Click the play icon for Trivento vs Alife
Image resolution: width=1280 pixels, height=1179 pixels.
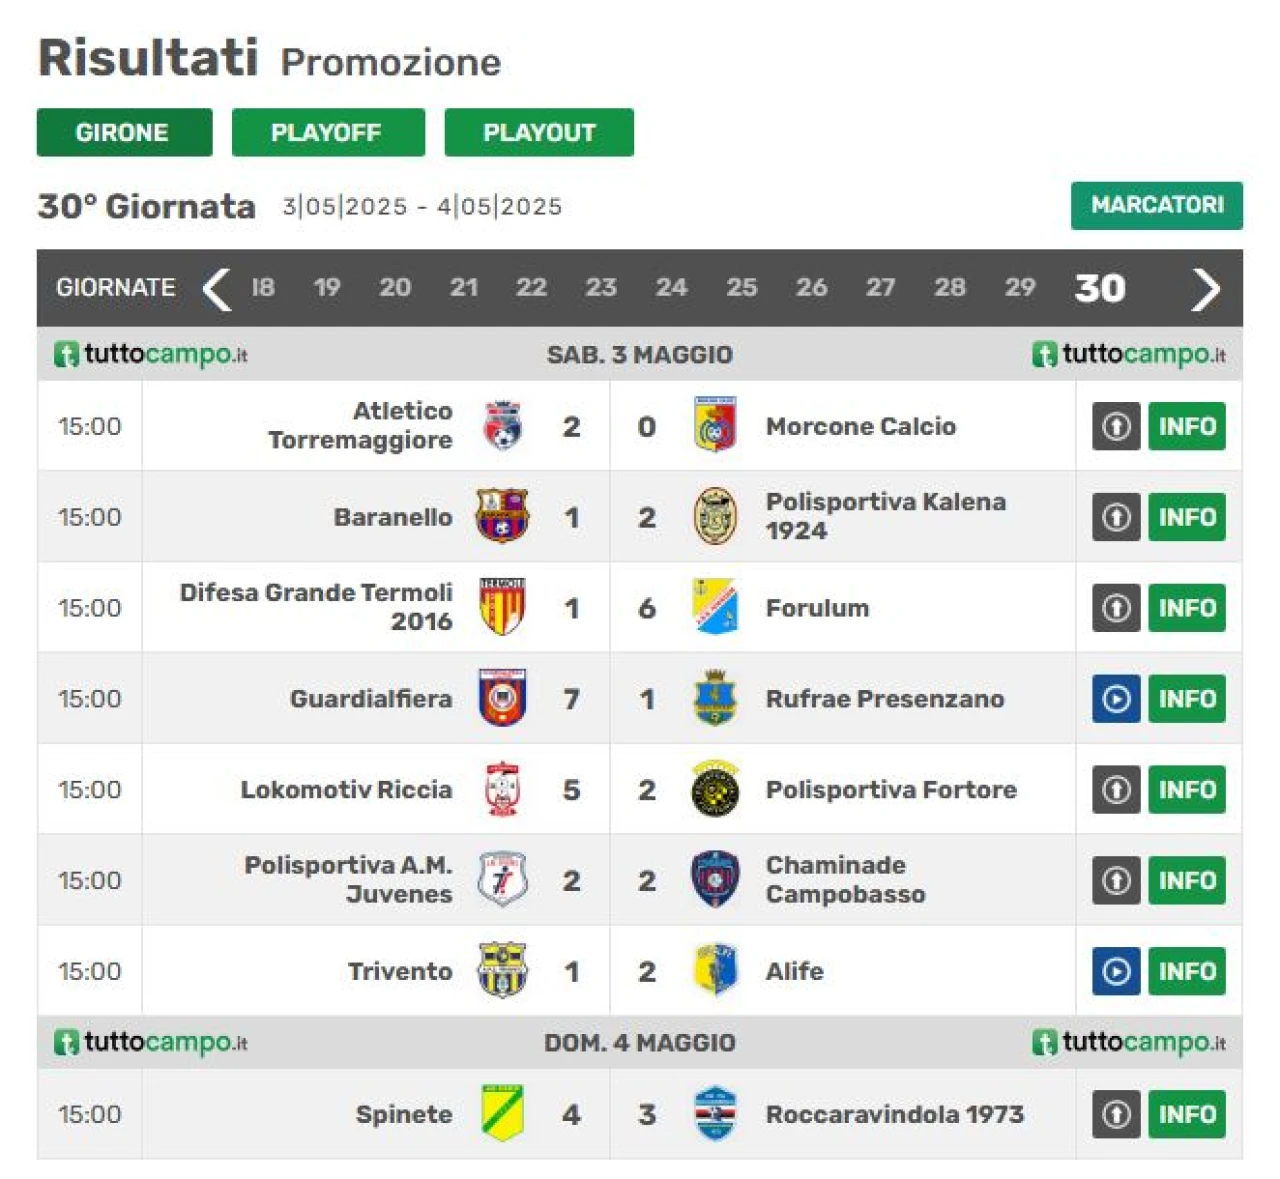pos(1116,971)
